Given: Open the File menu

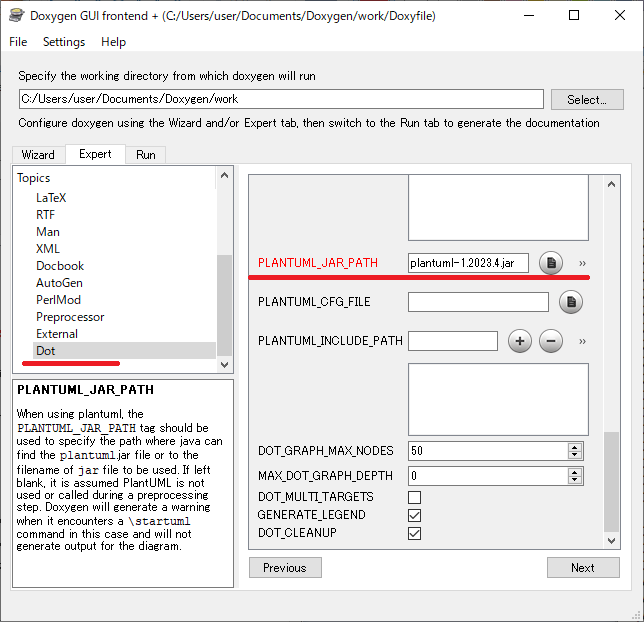Looking at the screenshot, I should pos(18,42).
